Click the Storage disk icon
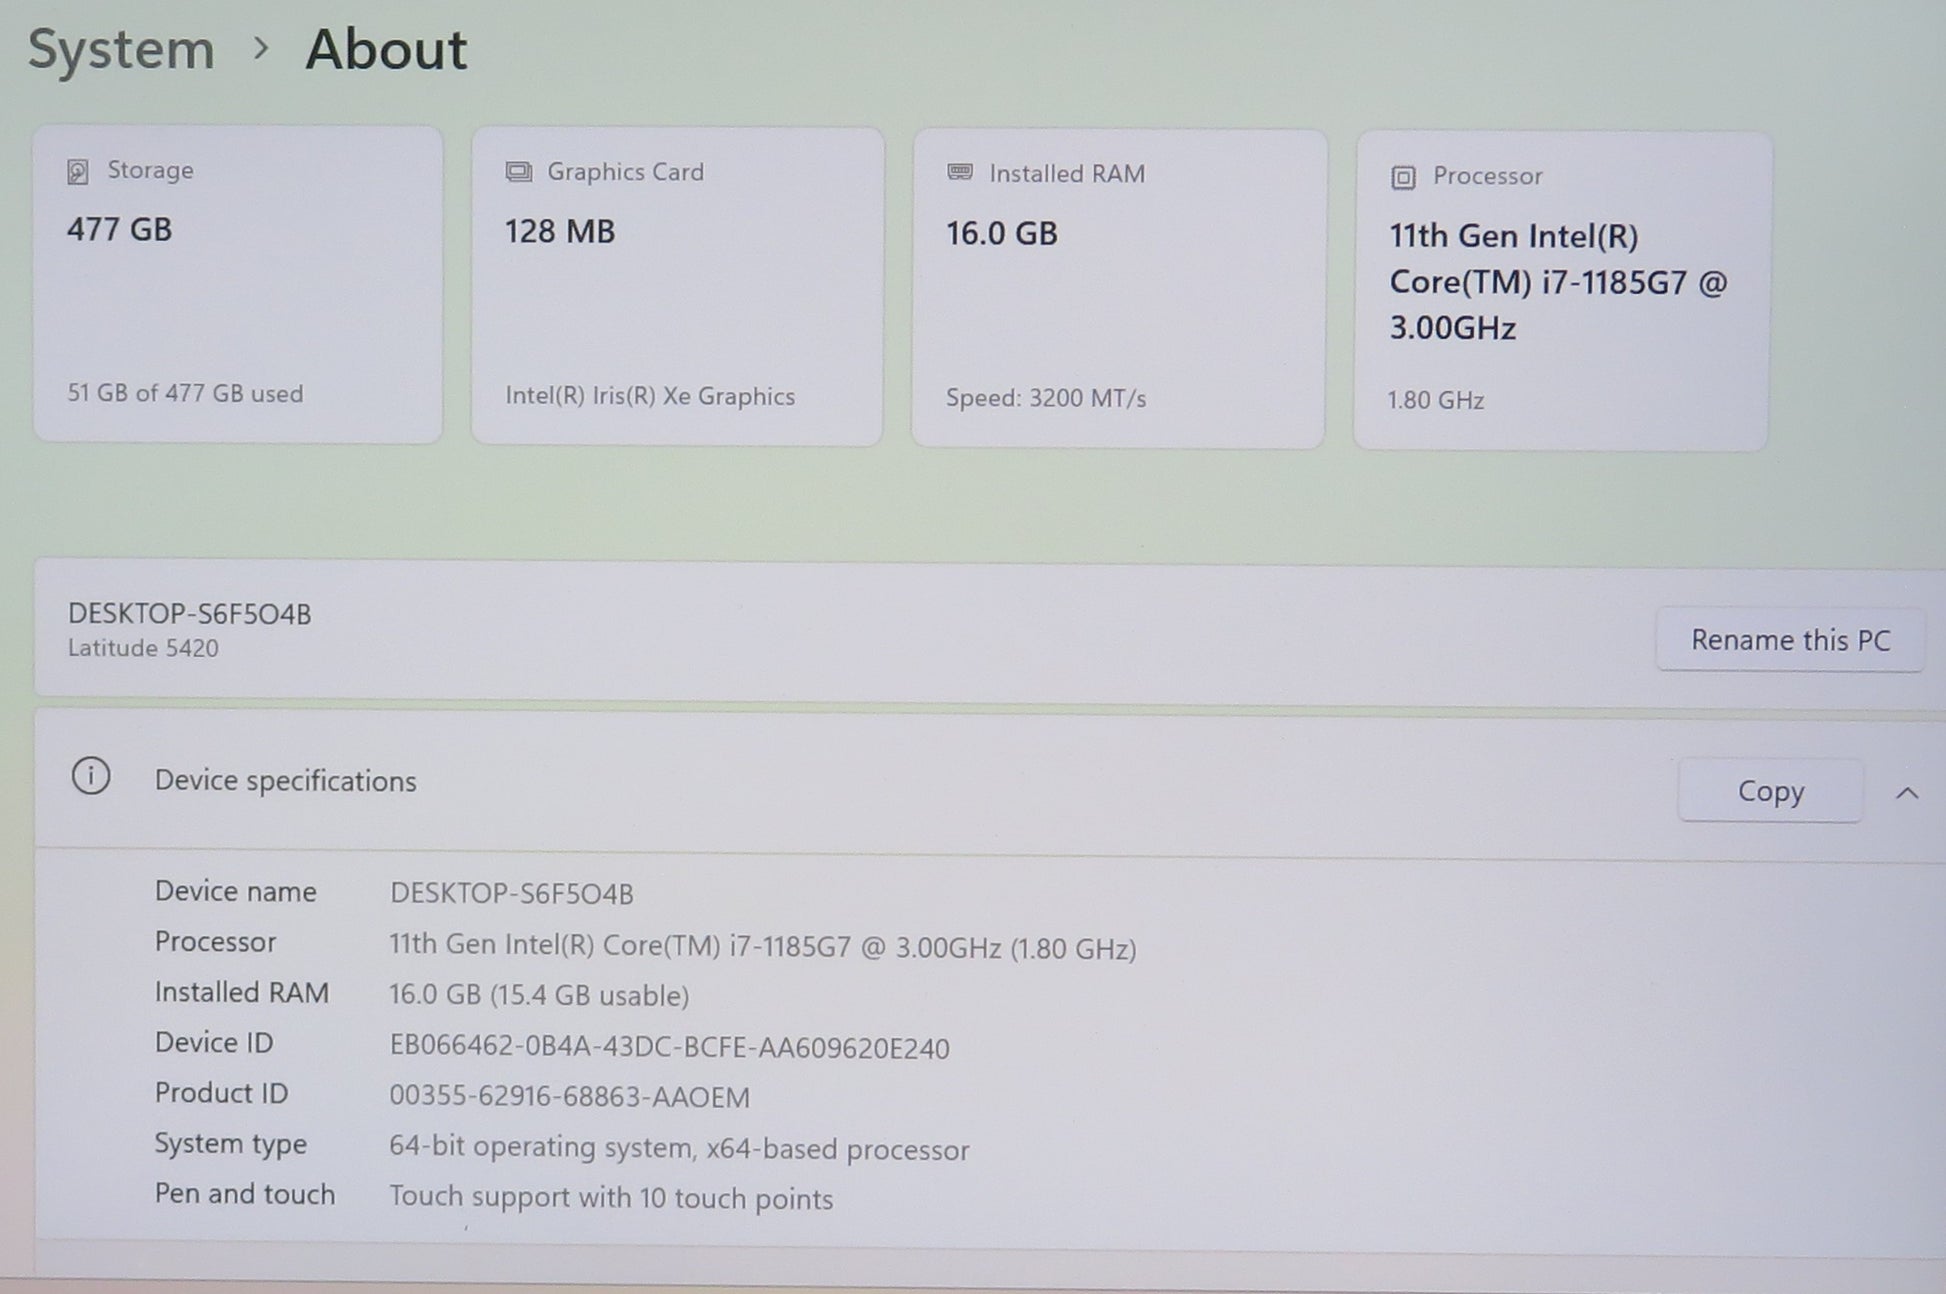Screen dimensions: 1946x1294 (x=78, y=172)
